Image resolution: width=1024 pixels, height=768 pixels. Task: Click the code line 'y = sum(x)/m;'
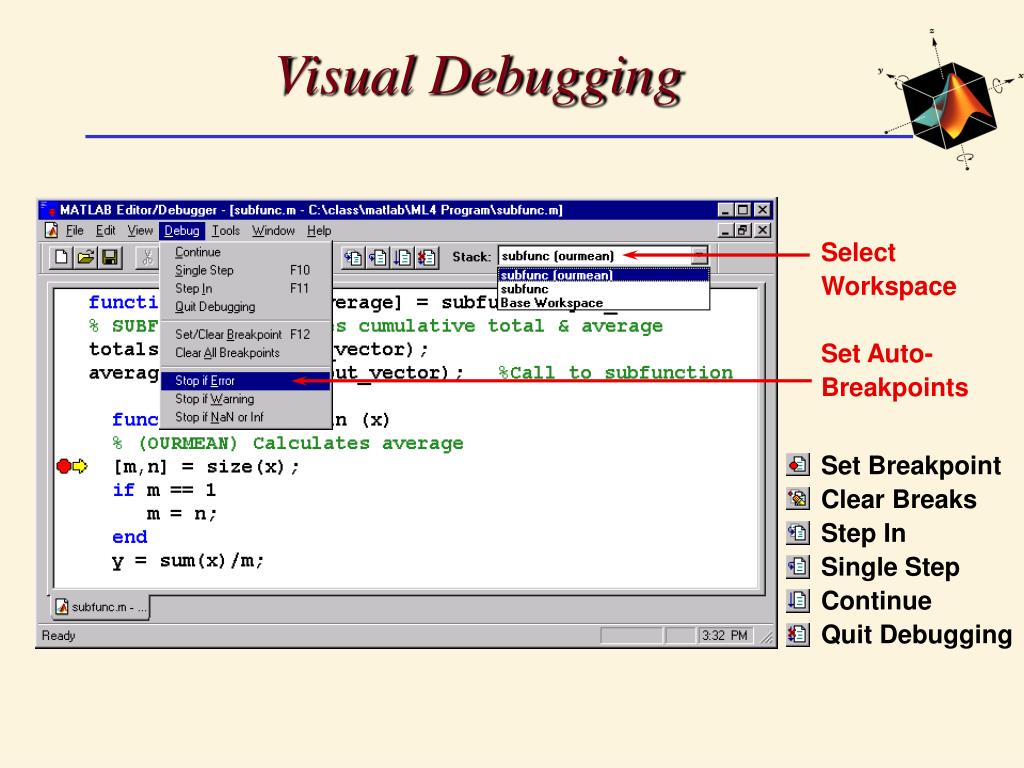coord(188,561)
